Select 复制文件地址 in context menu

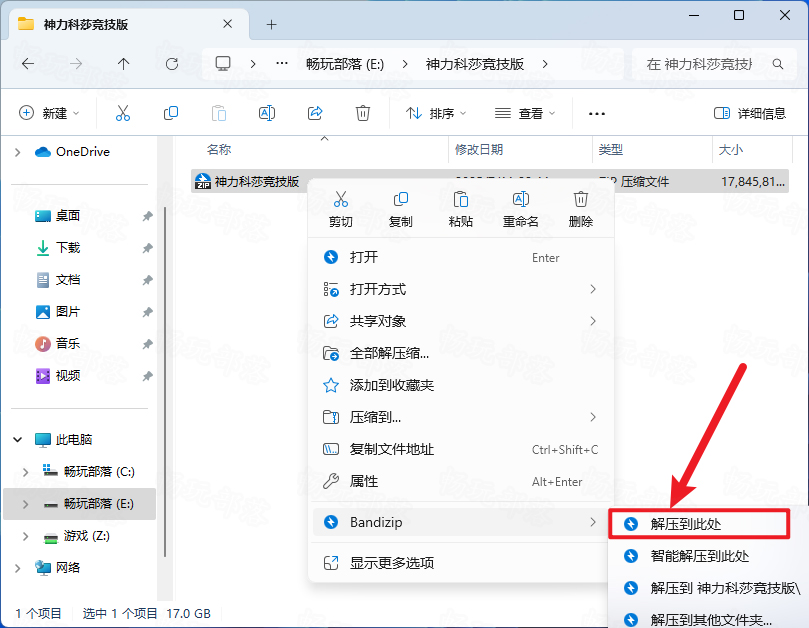(461, 449)
